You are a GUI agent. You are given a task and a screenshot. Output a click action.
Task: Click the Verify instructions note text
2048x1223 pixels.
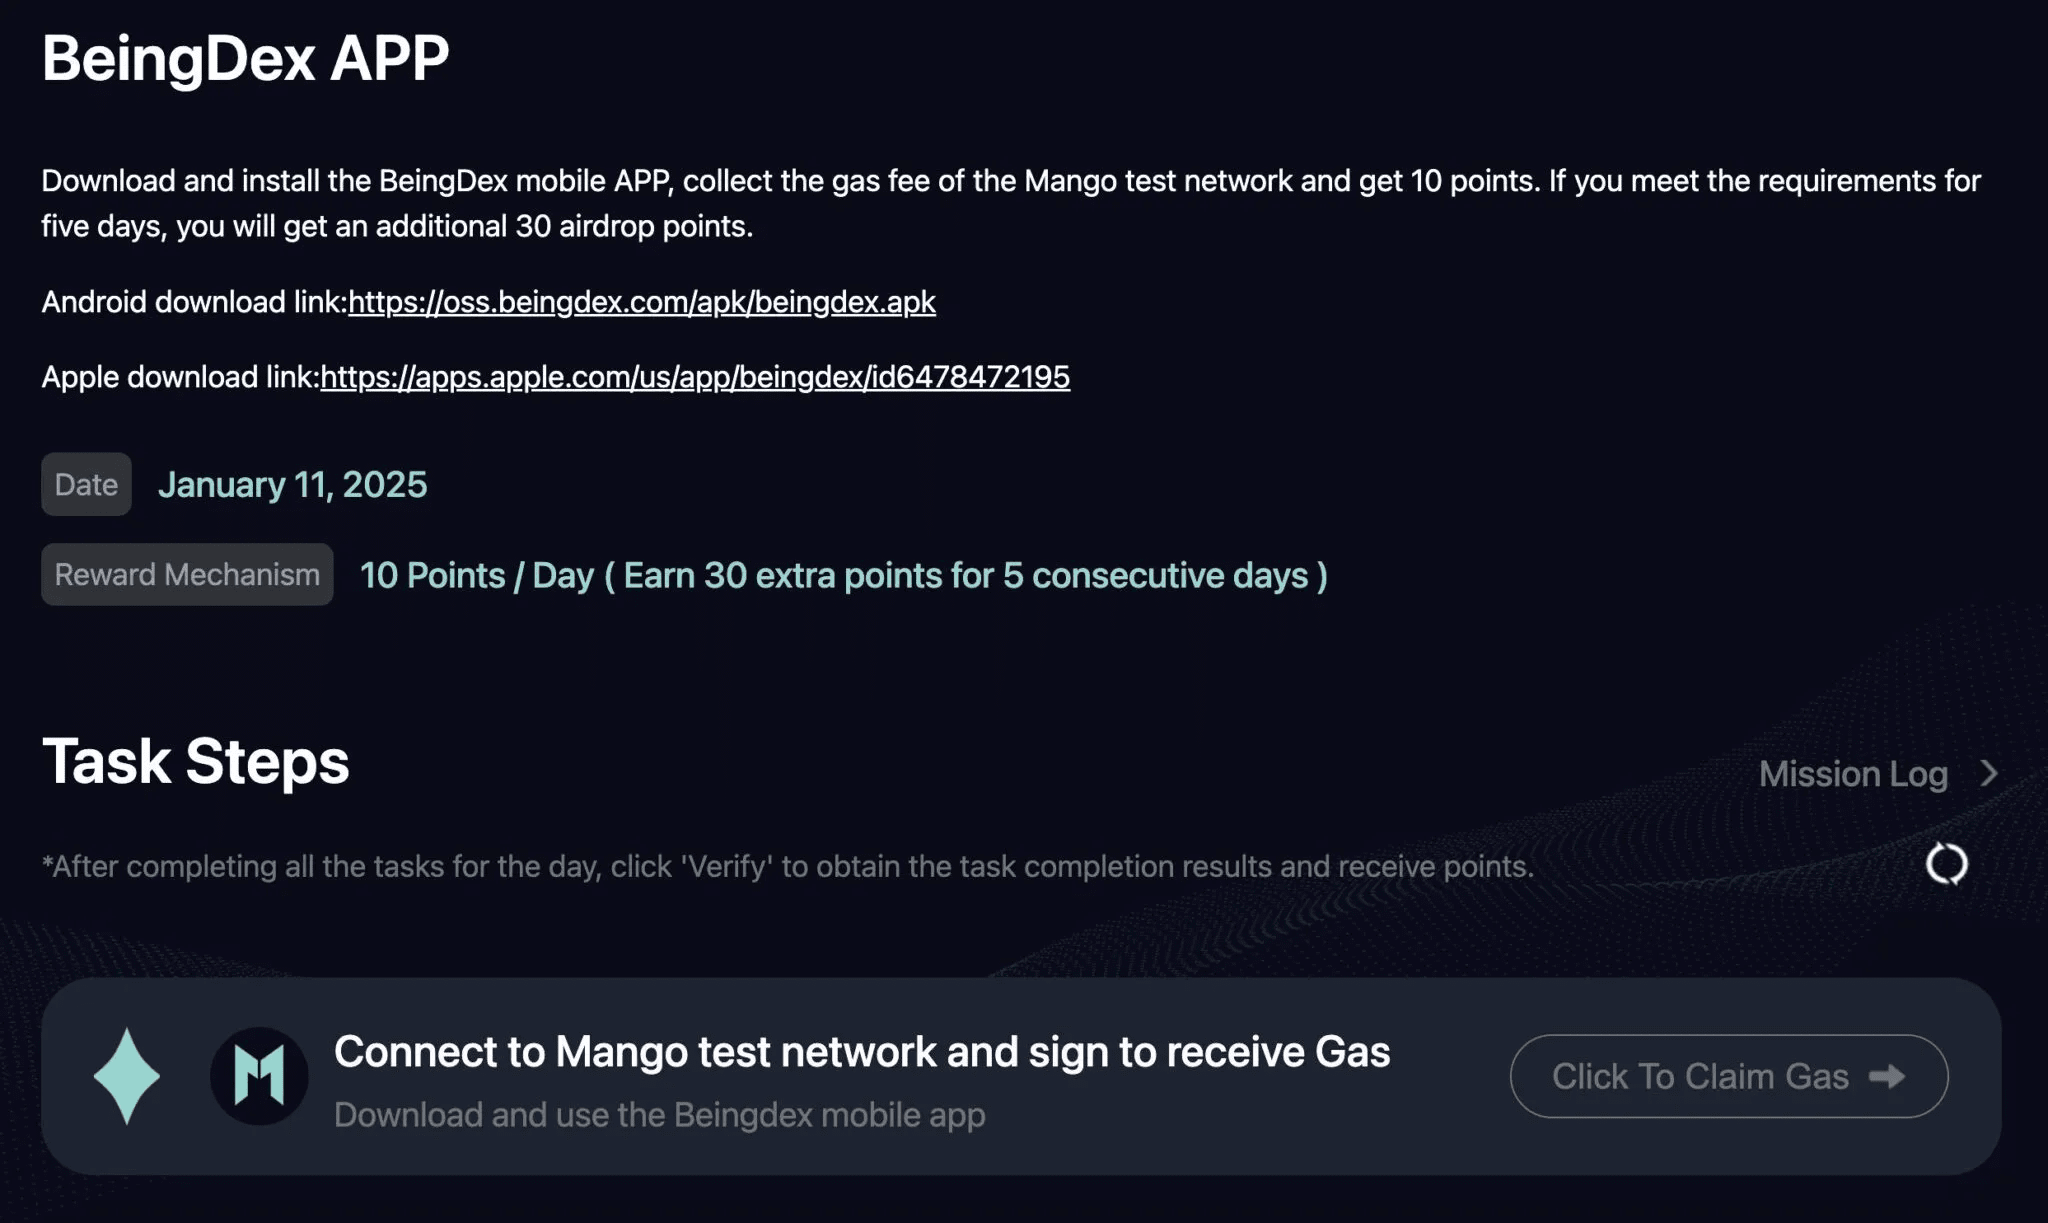click(787, 866)
